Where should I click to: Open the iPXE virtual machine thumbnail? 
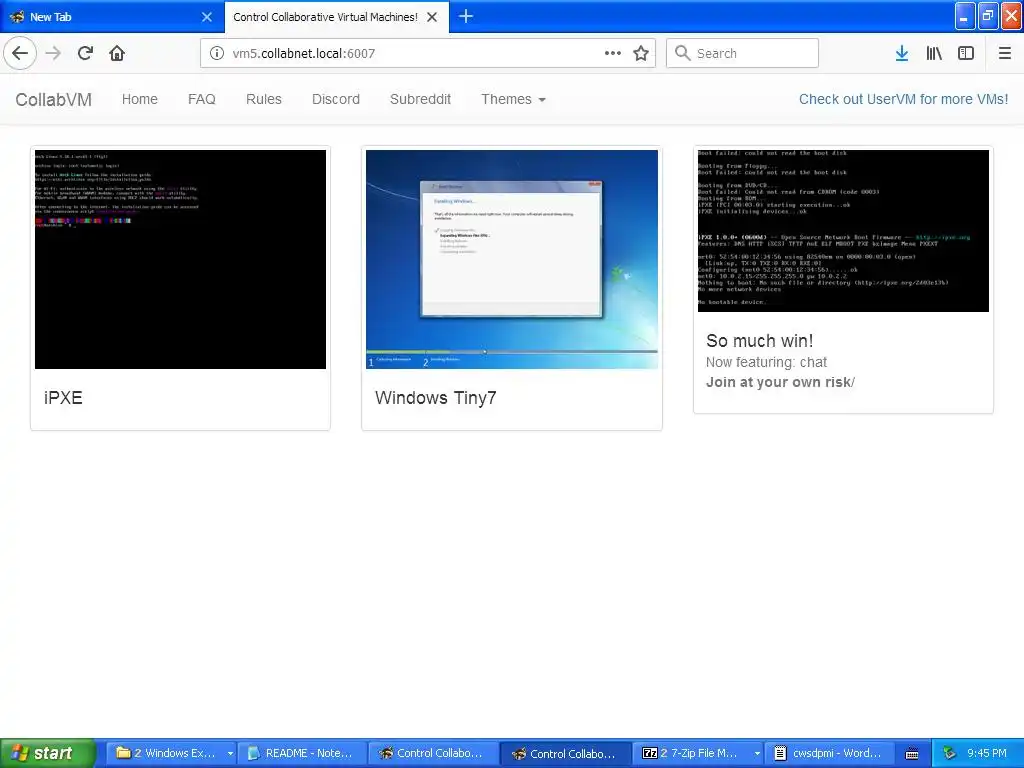click(x=180, y=259)
